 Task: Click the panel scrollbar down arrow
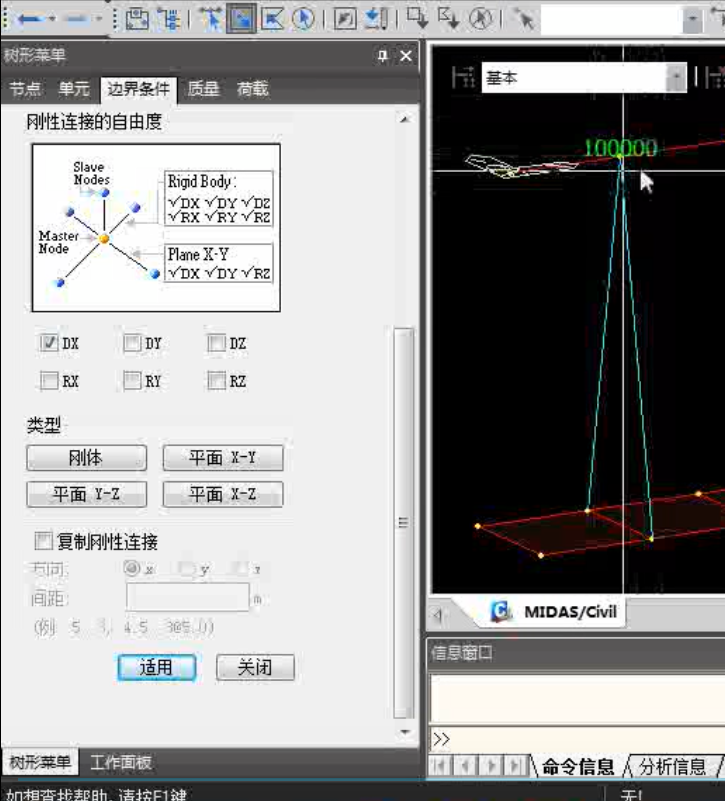(x=404, y=732)
